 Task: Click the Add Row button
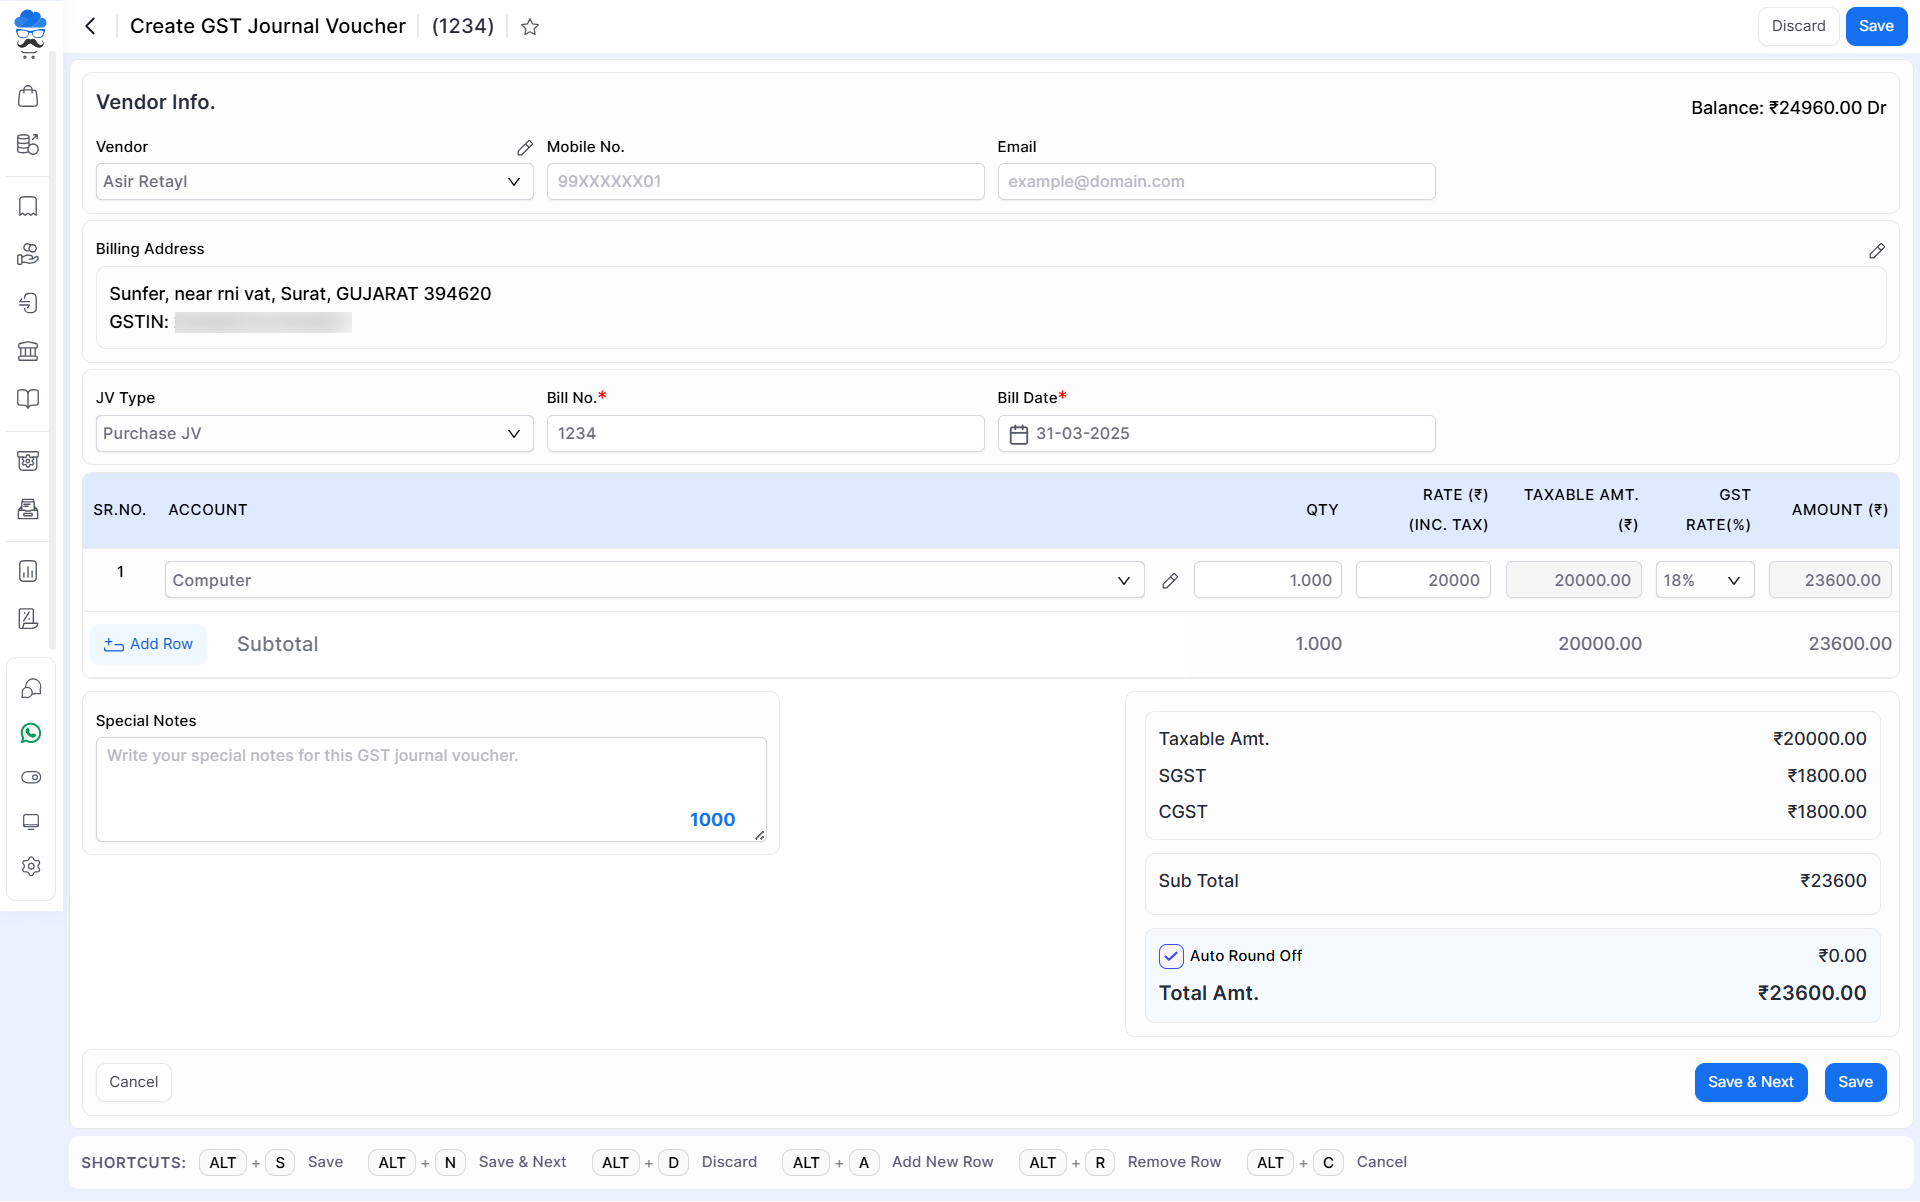[x=149, y=644]
